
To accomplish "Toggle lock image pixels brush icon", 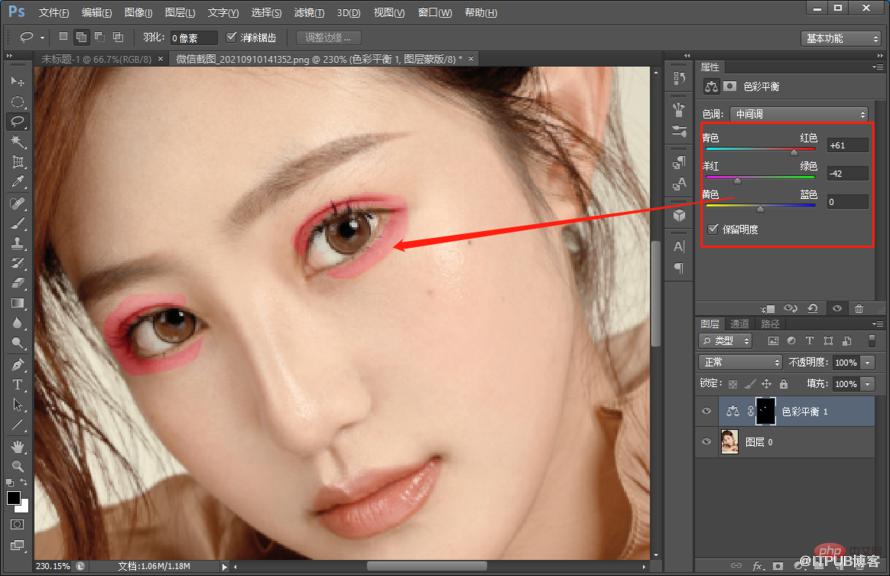I will [x=750, y=384].
